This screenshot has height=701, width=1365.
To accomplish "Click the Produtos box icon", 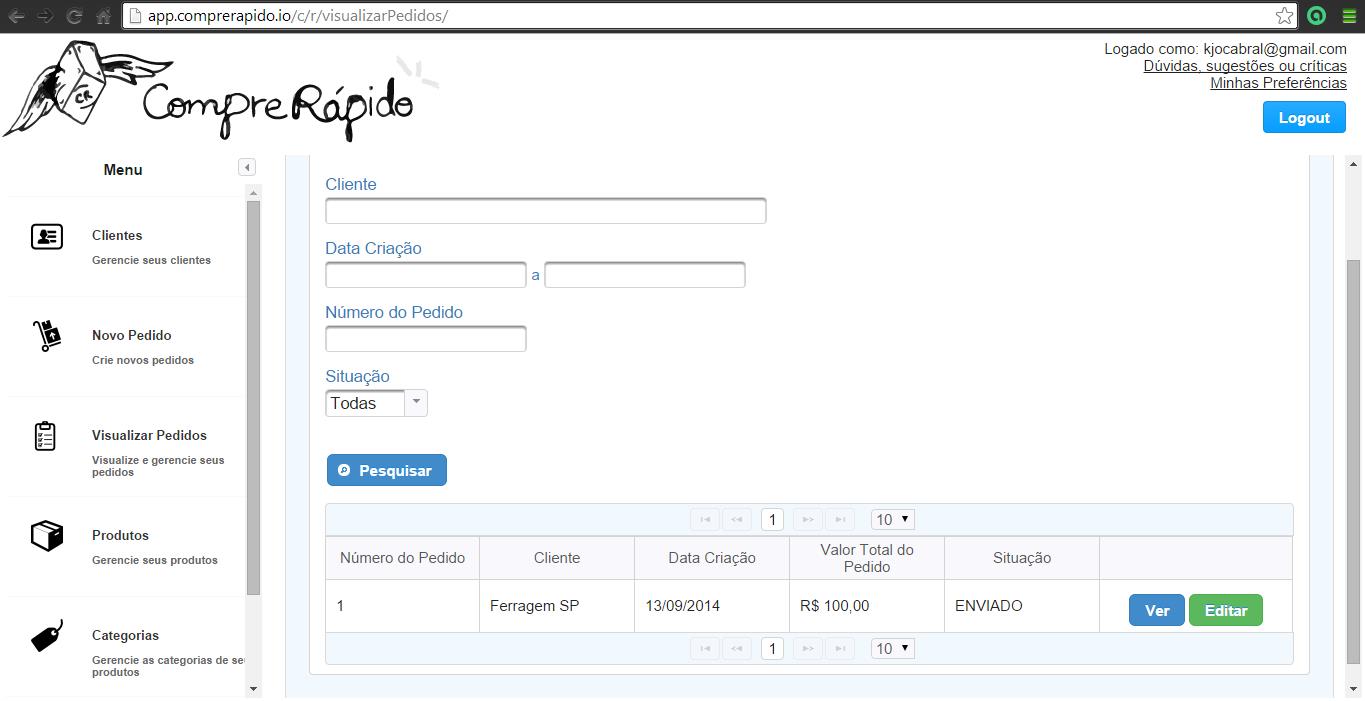I will (x=47, y=536).
